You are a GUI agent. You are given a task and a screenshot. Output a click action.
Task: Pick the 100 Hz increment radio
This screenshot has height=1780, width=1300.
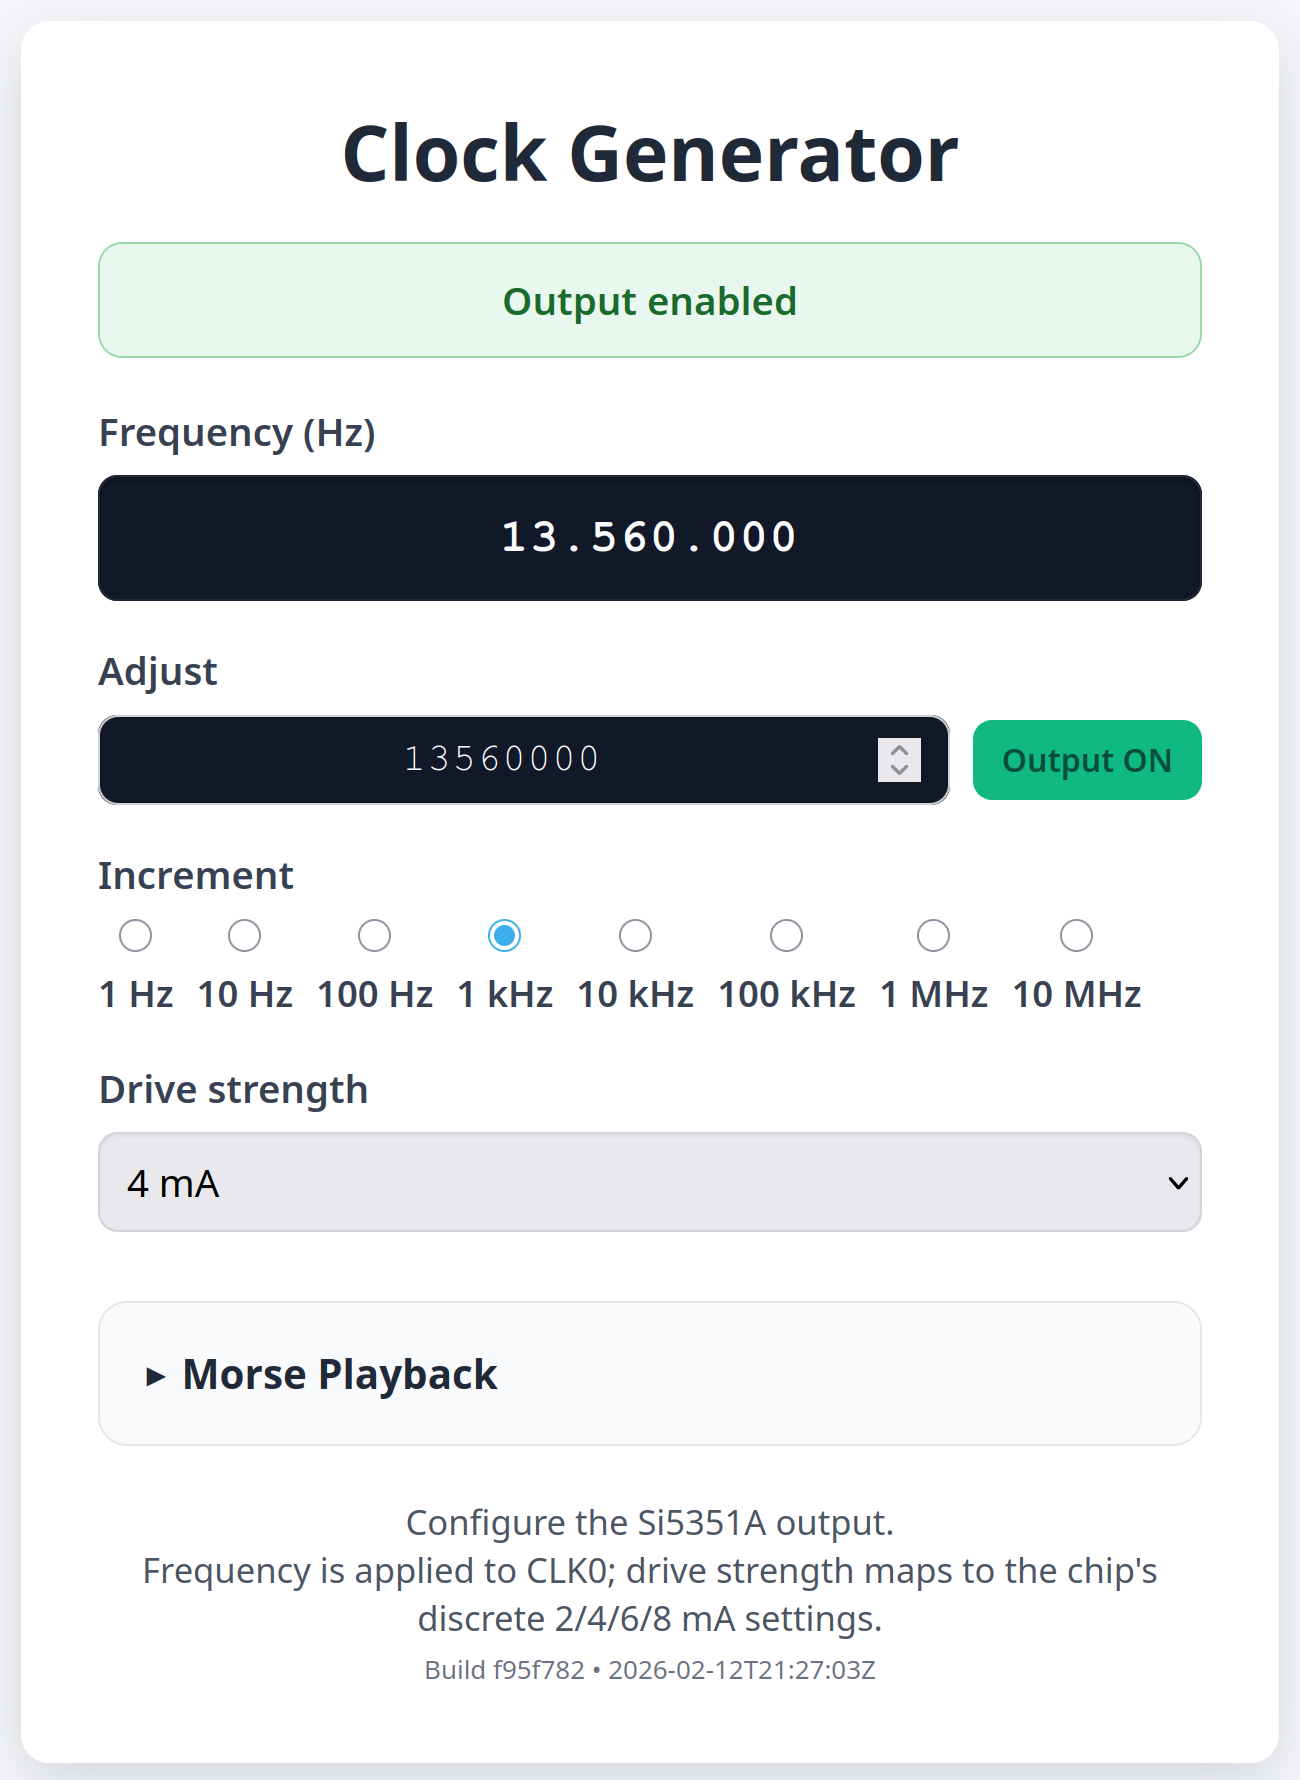pos(375,936)
